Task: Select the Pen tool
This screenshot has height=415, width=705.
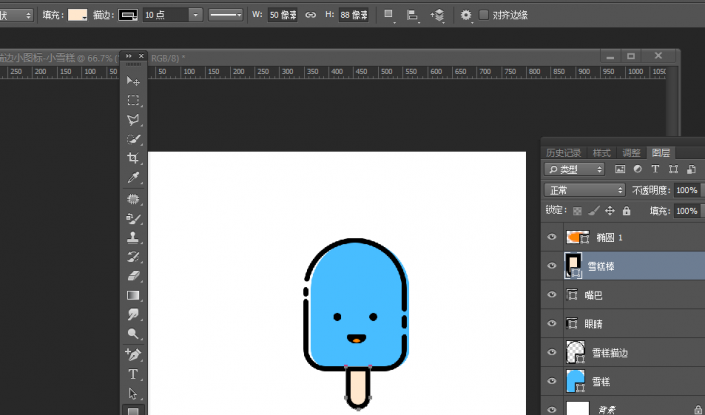Action: pyautogui.click(x=133, y=355)
